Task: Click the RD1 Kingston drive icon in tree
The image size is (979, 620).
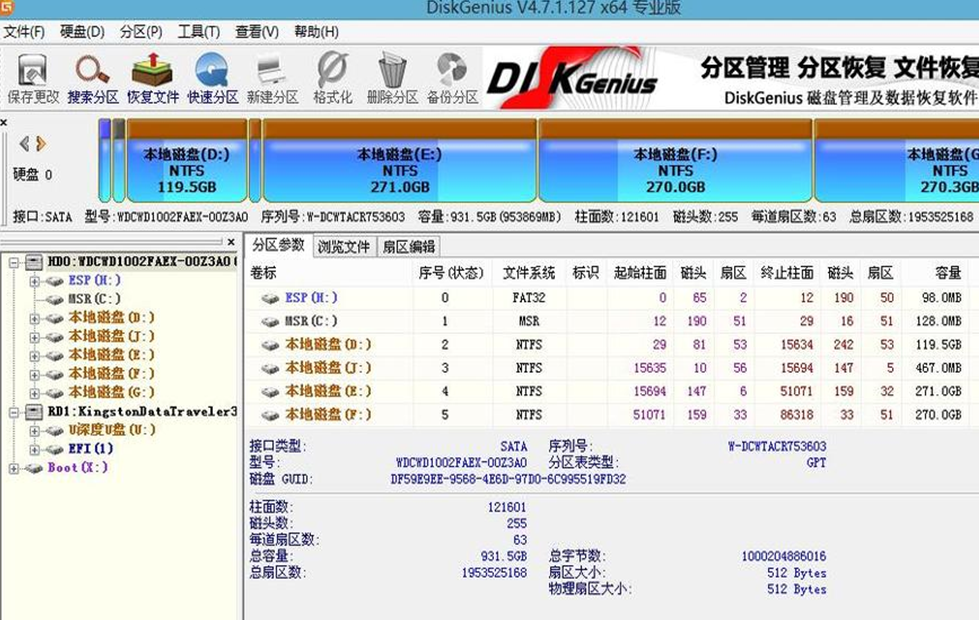Action: (34, 411)
